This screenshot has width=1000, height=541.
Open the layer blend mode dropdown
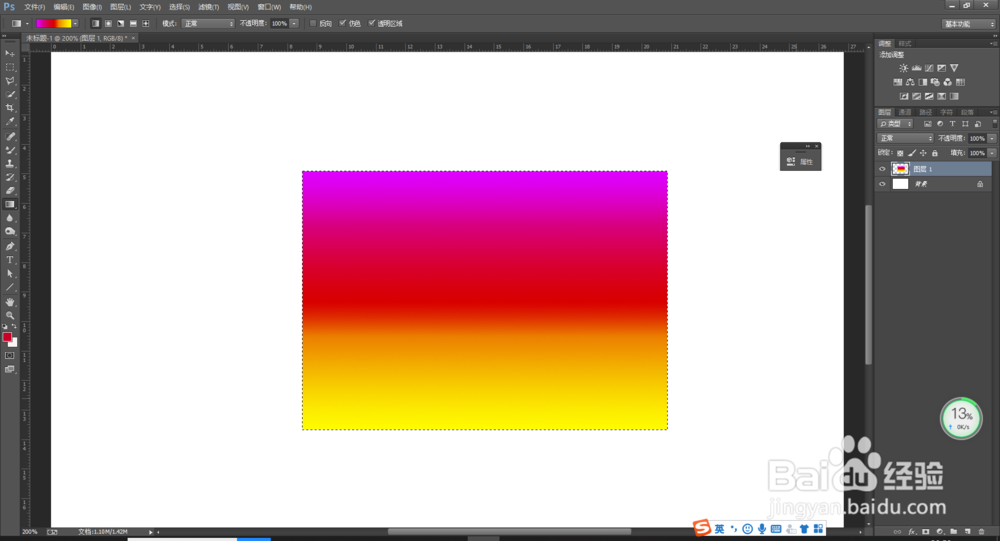click(x=906, y=138)
